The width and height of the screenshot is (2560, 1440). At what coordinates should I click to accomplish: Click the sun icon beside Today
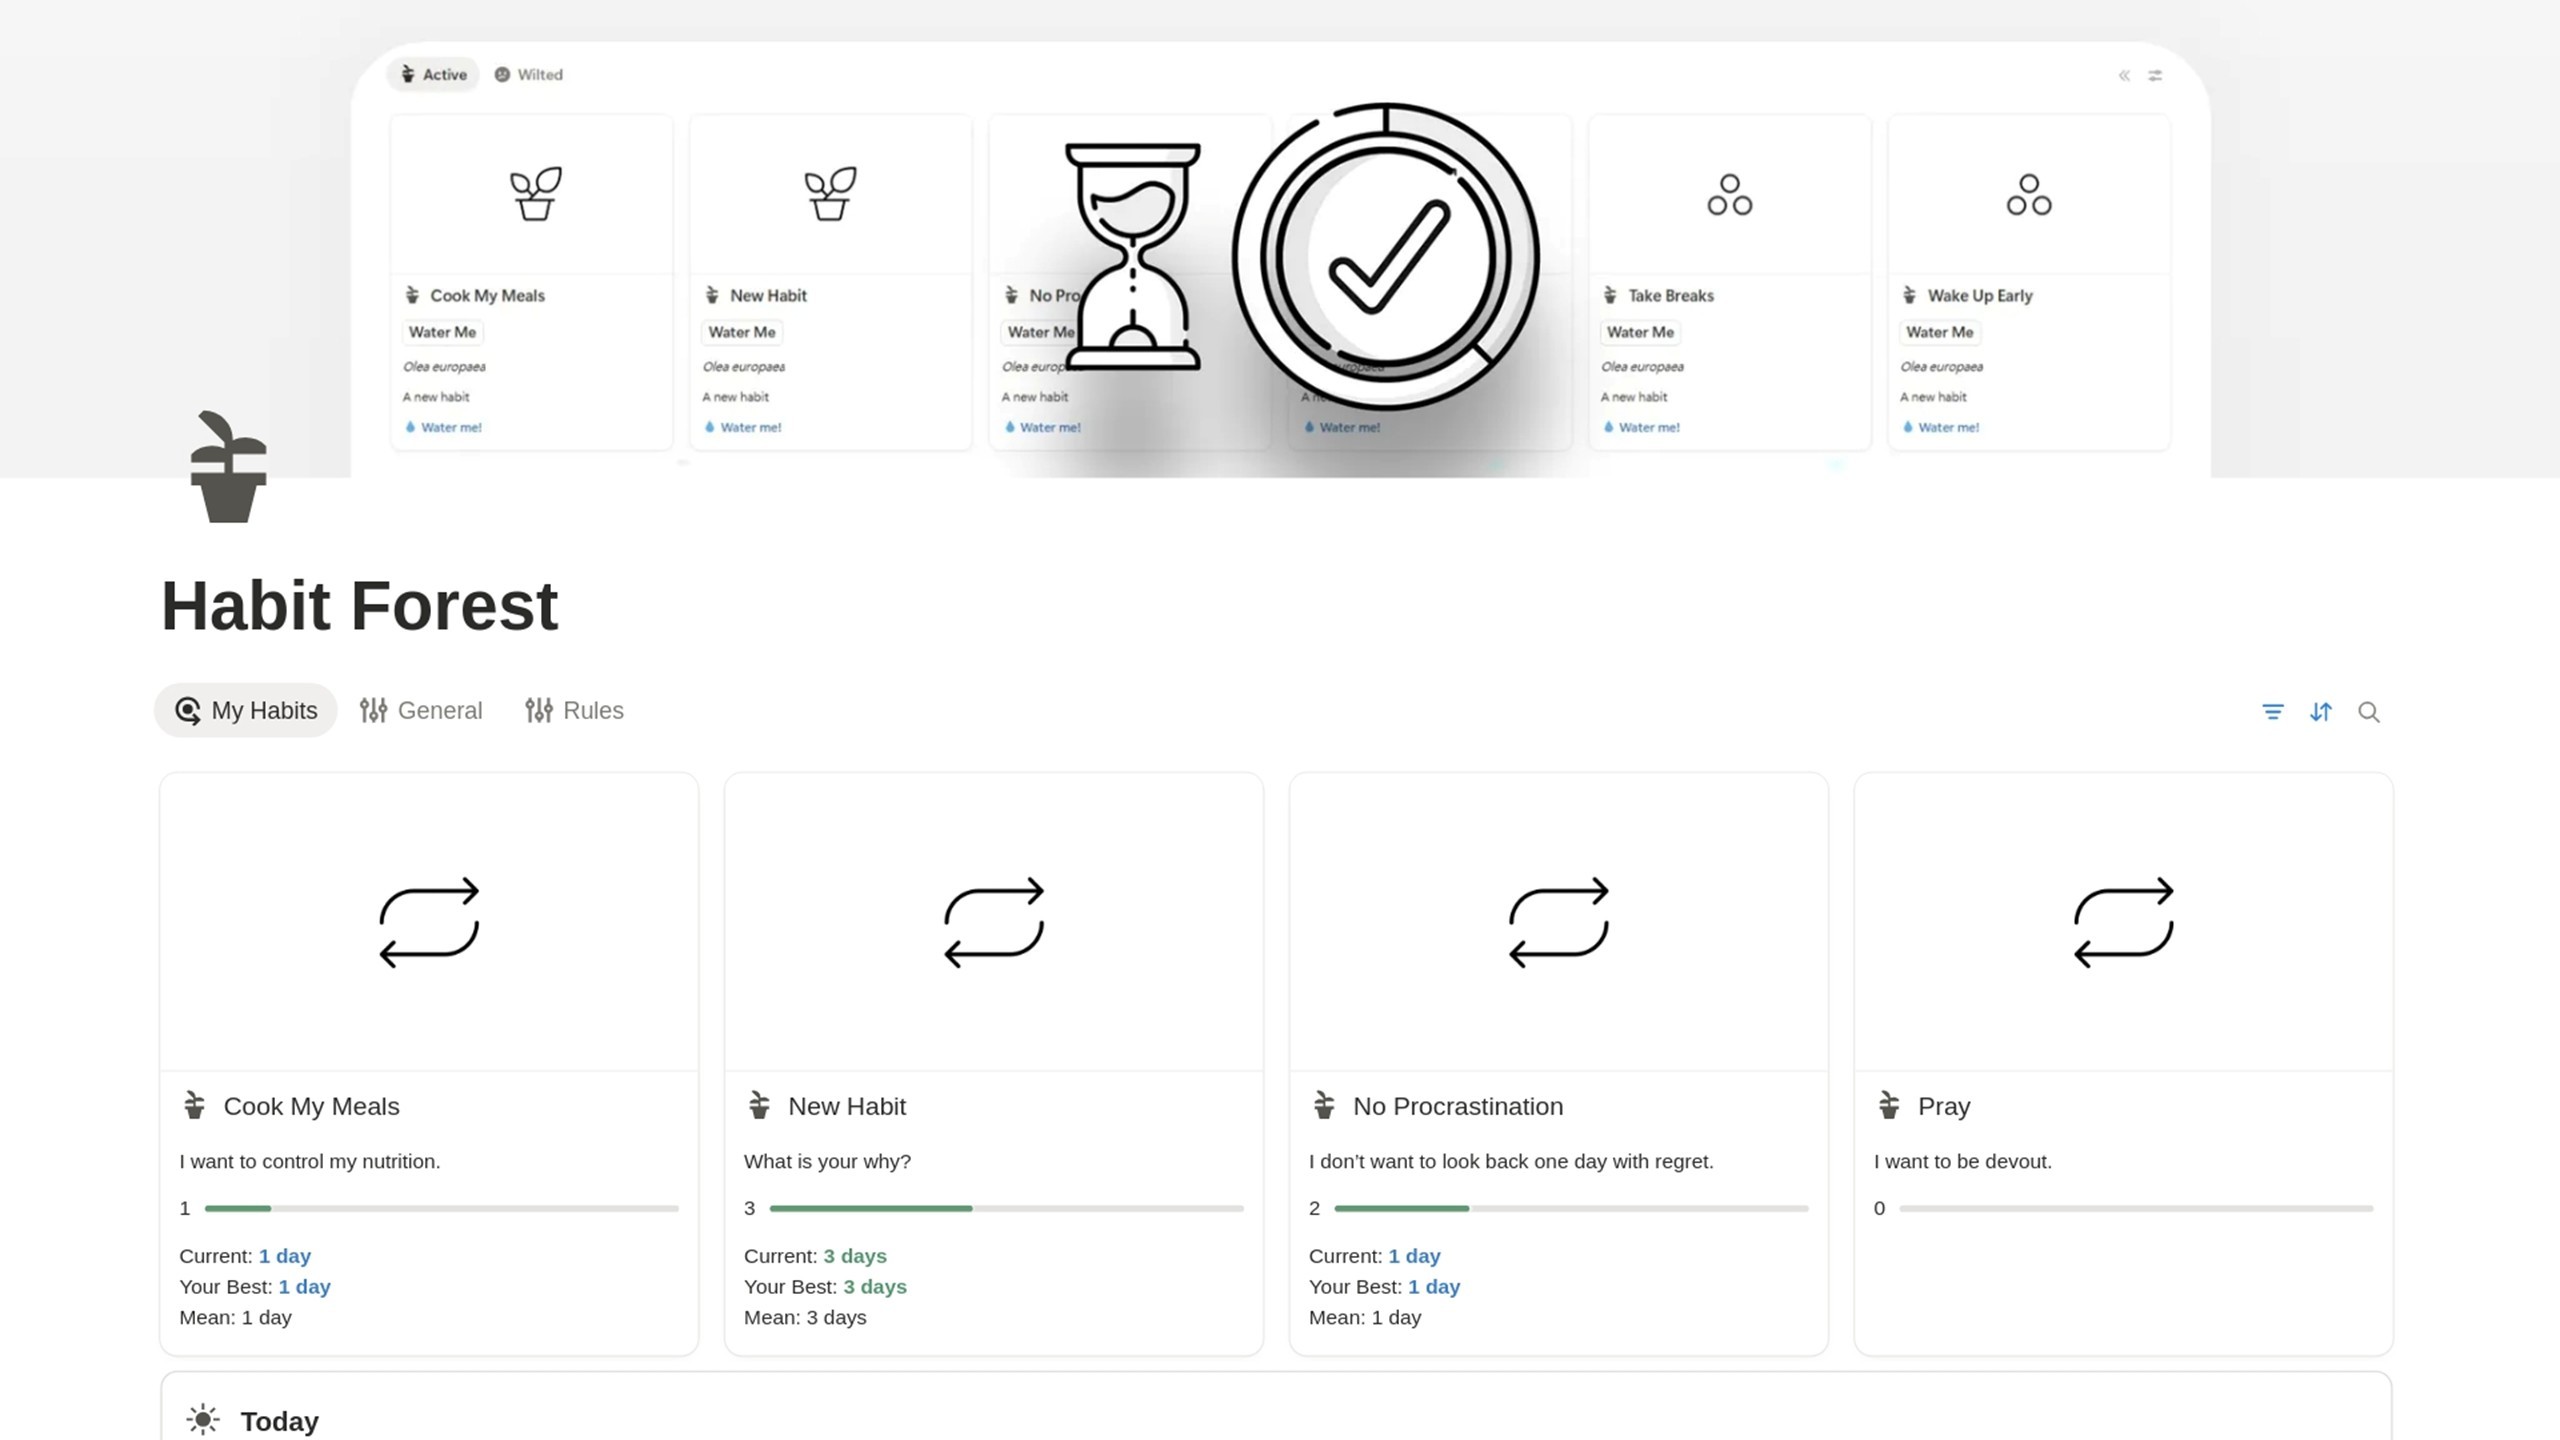tap(203, 1420)
